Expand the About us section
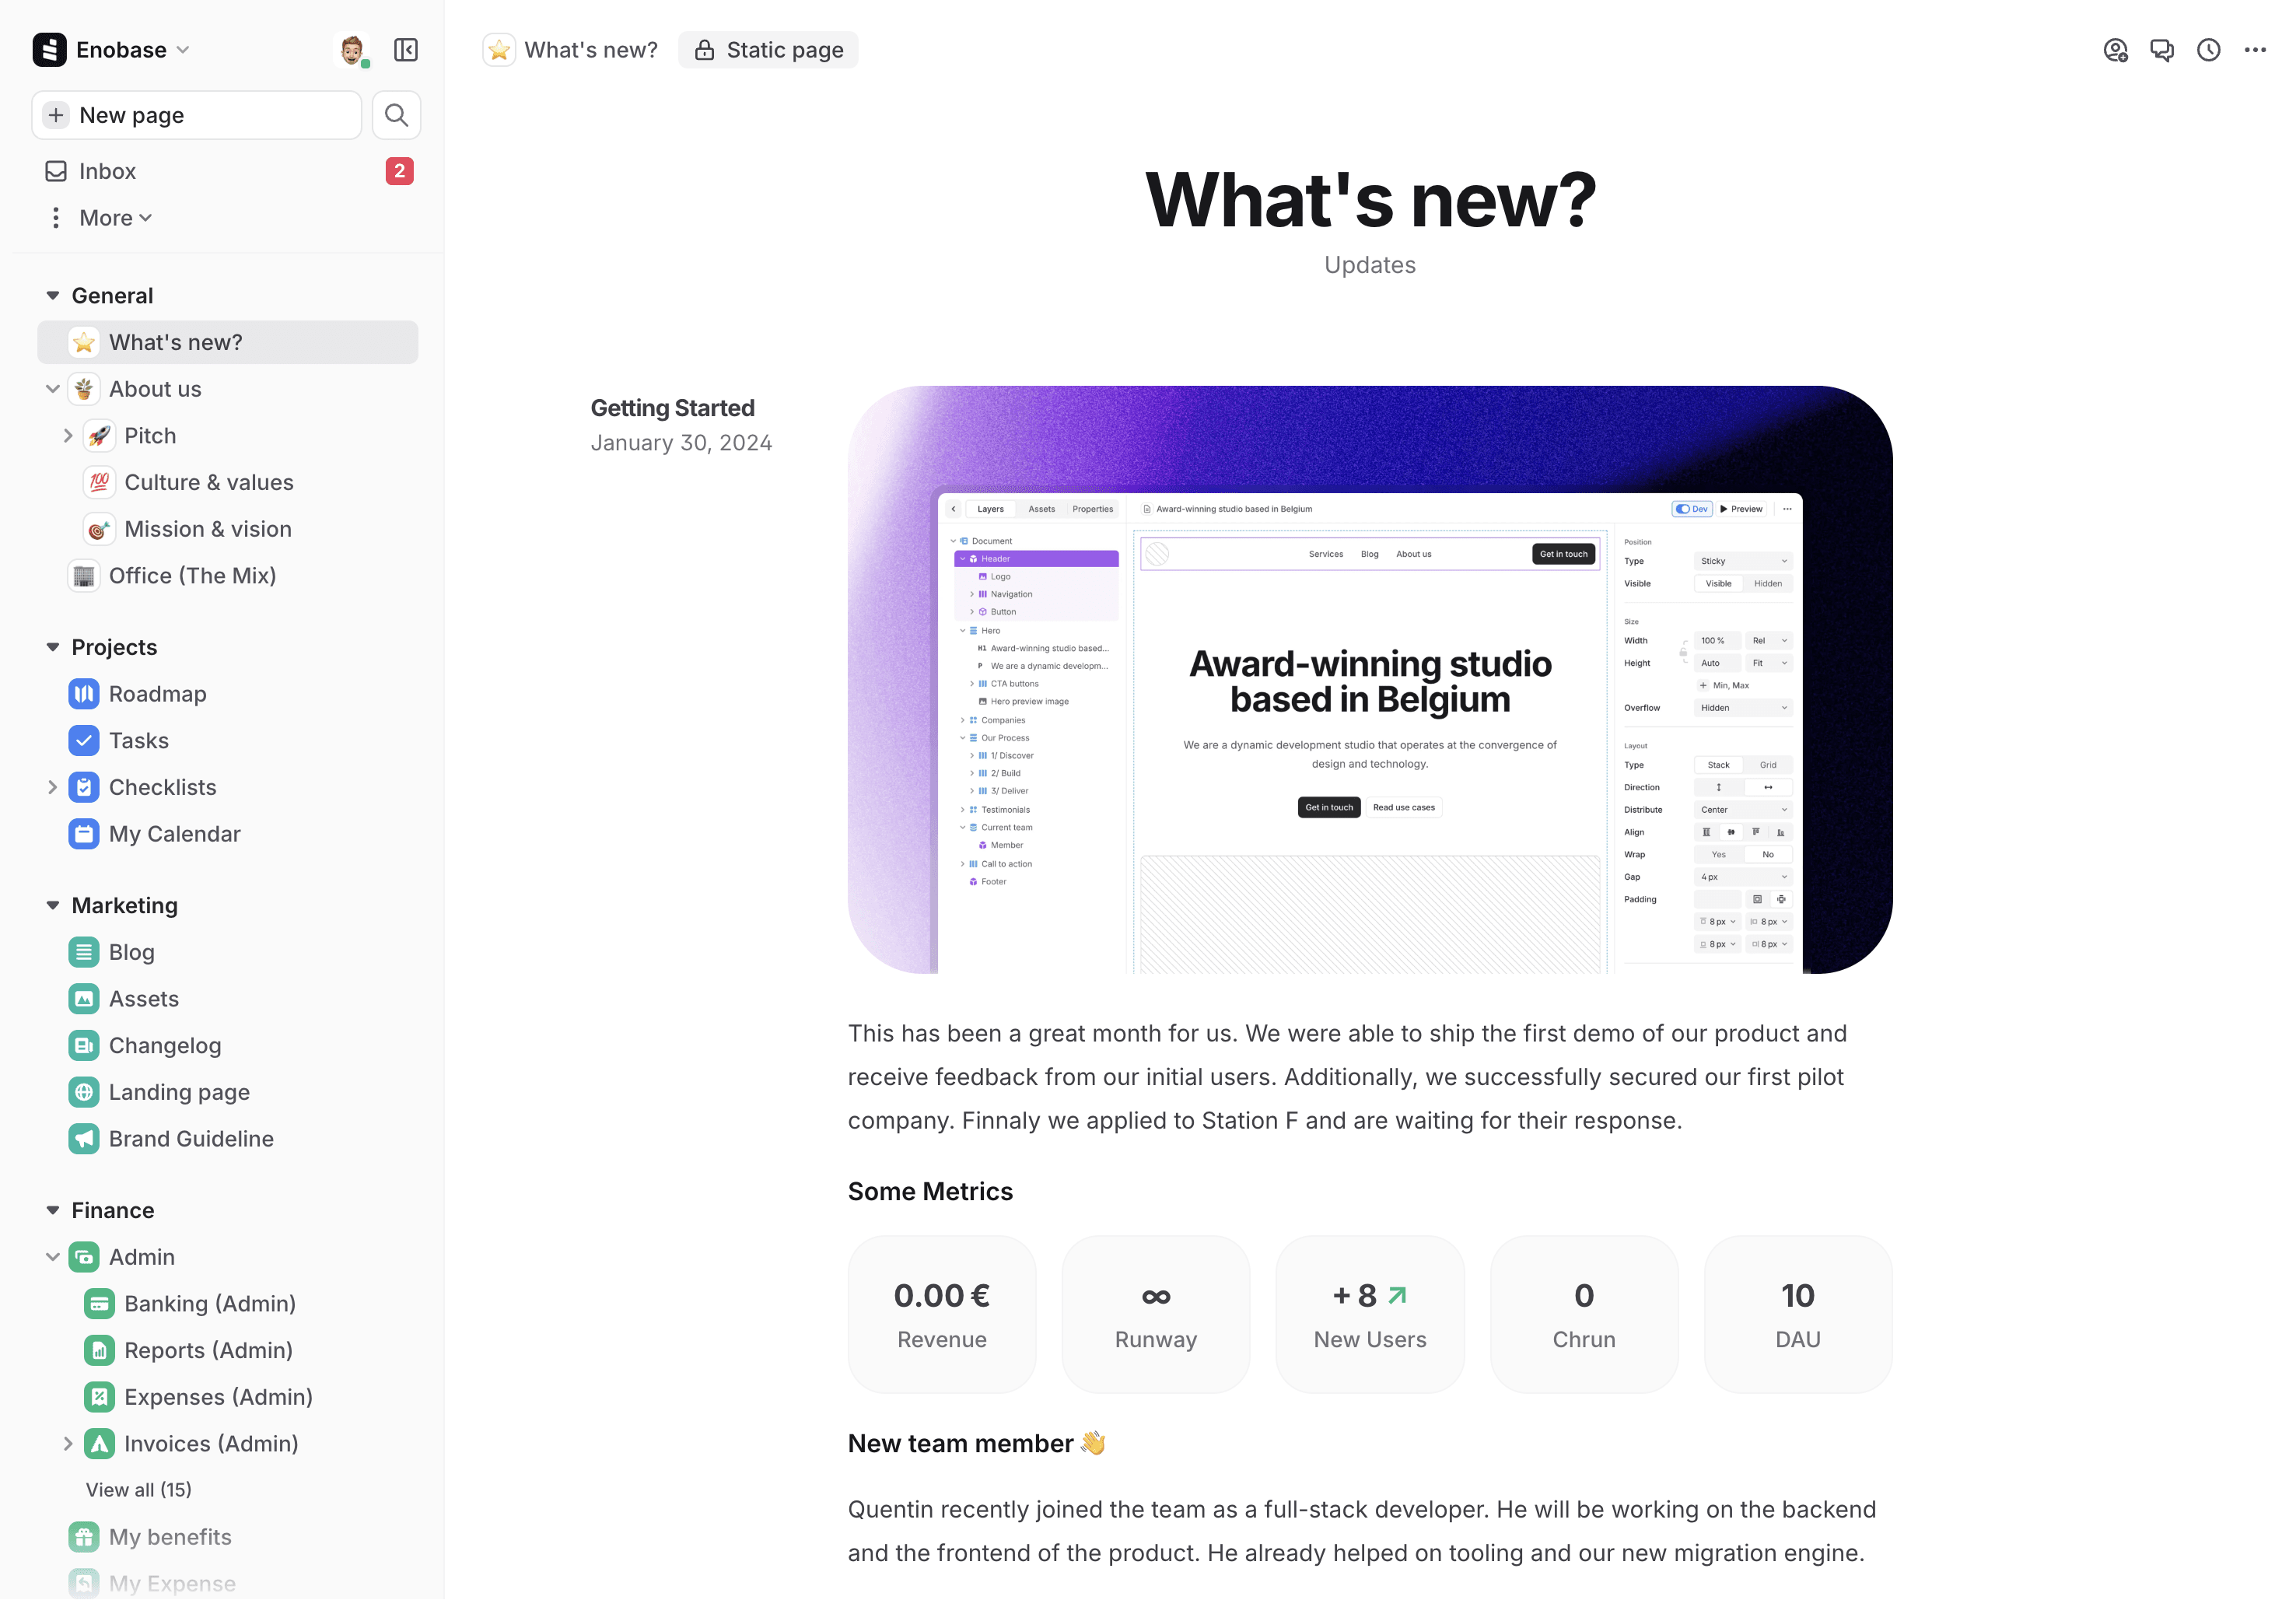 [52, 389]
